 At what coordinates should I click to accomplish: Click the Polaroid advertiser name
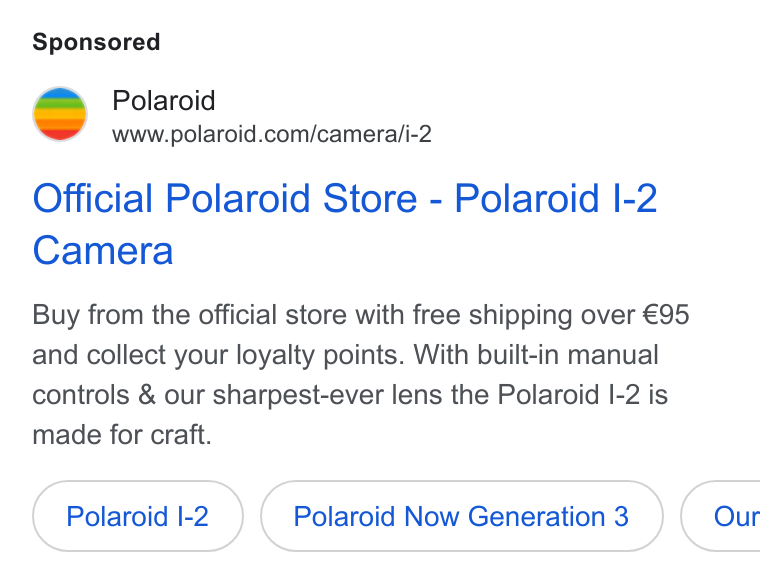[163, 101]
